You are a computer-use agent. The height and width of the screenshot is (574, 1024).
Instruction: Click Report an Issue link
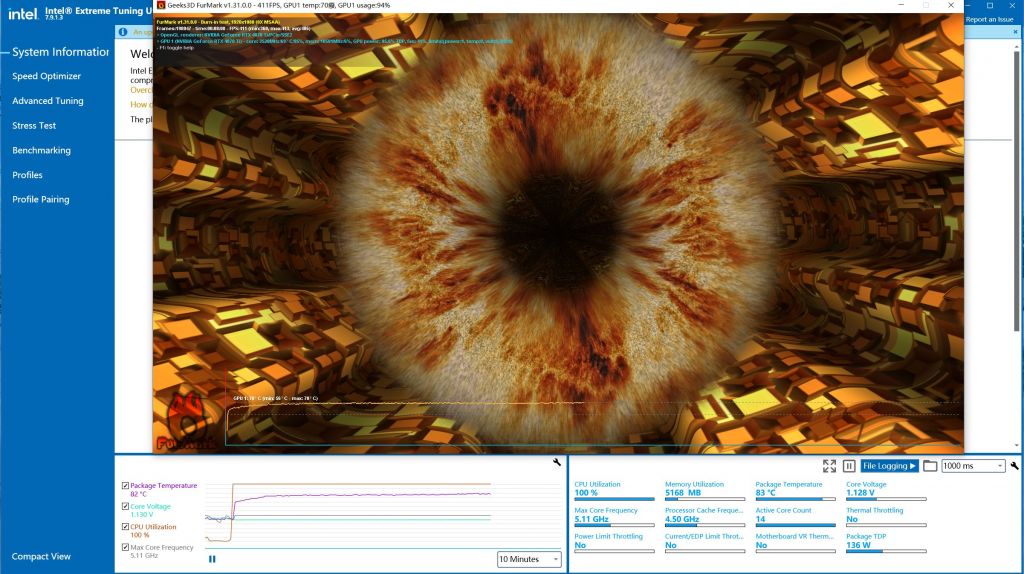[x=989, y=20]
